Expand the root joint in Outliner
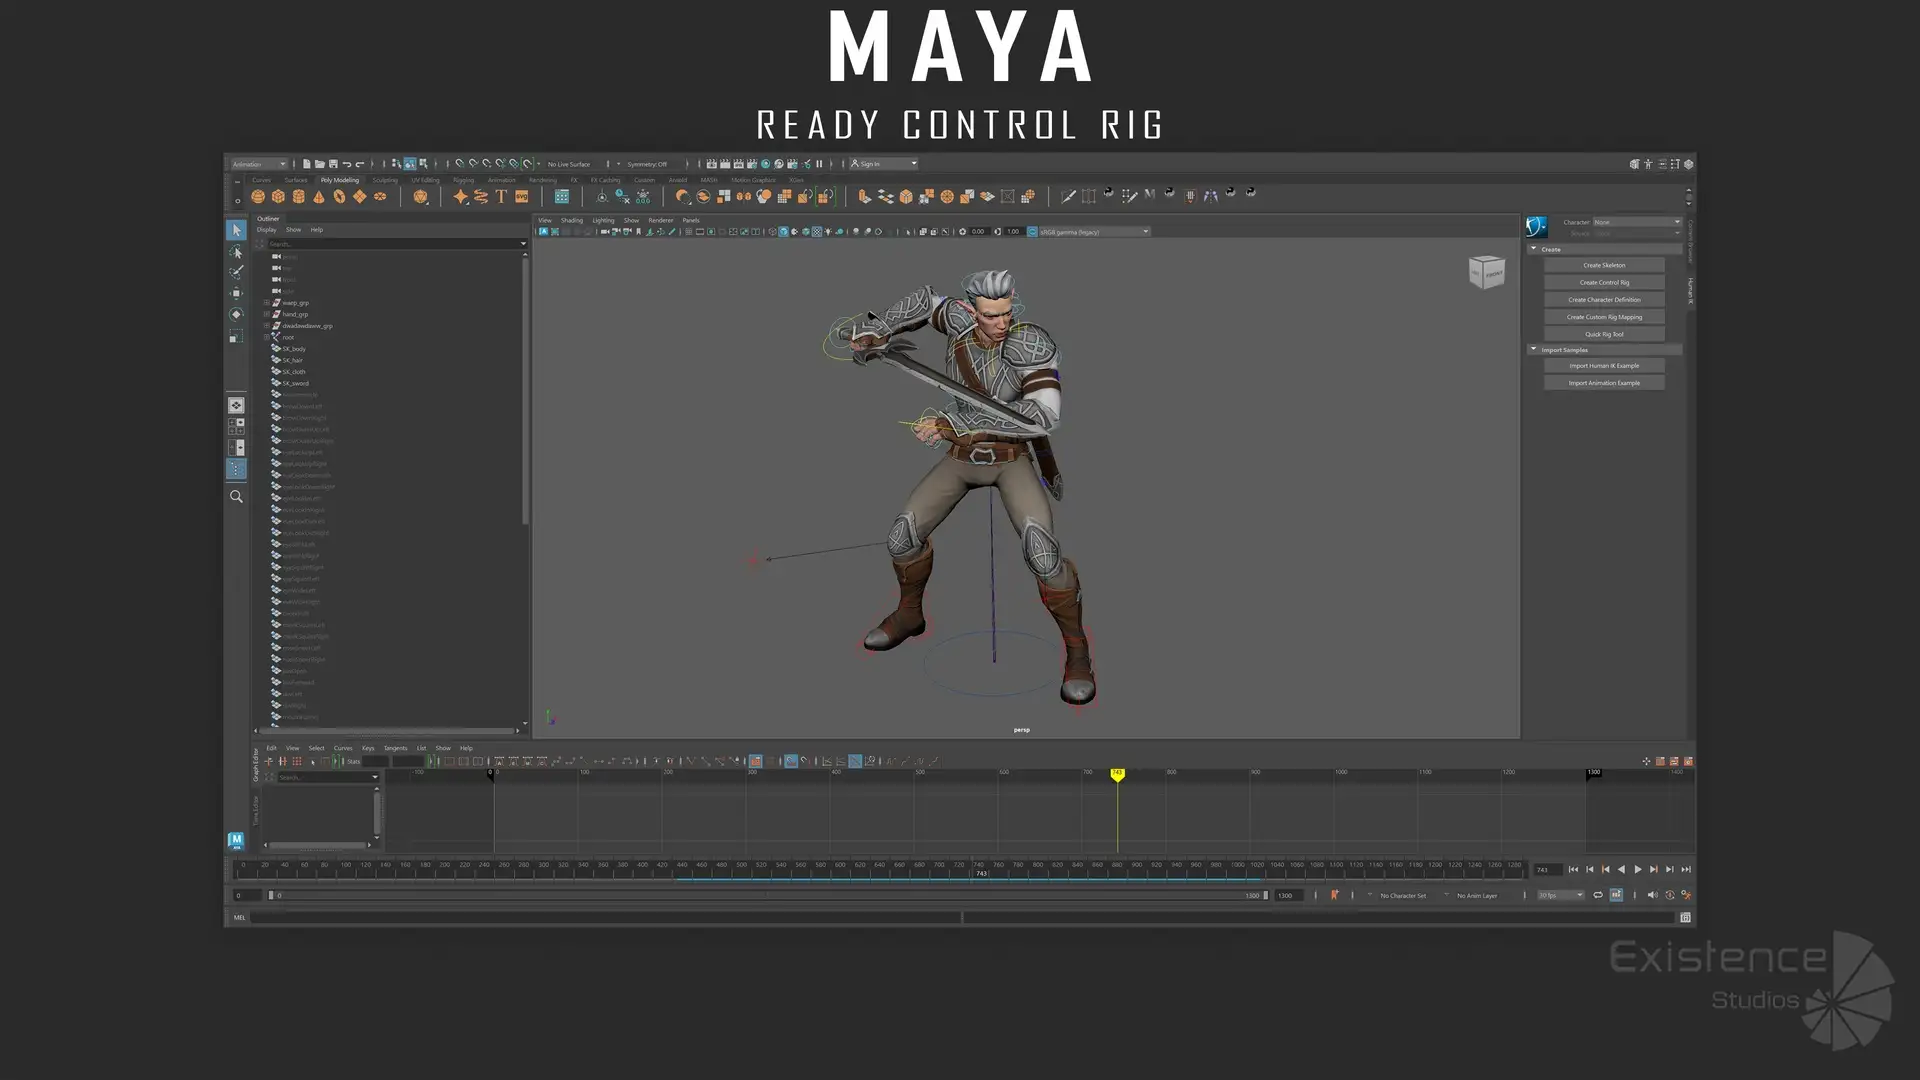Image resolution: width=1920 pixels, height=1080 pixels. (266, 337)
